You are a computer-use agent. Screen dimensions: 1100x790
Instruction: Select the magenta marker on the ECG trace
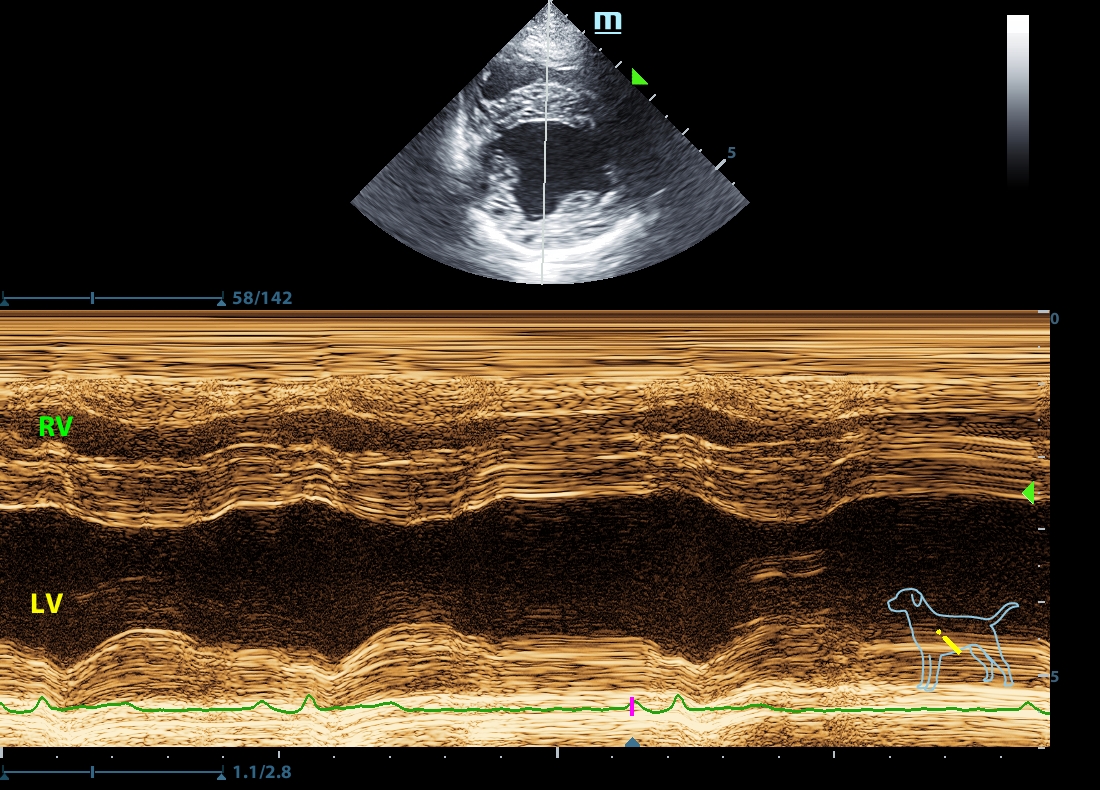pos(632,707)
